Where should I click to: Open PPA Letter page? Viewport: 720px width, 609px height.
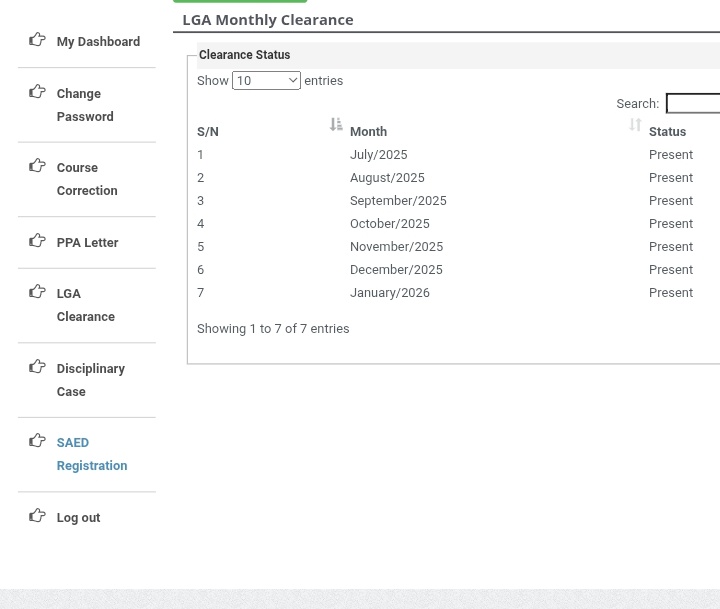tap(87, 242)
